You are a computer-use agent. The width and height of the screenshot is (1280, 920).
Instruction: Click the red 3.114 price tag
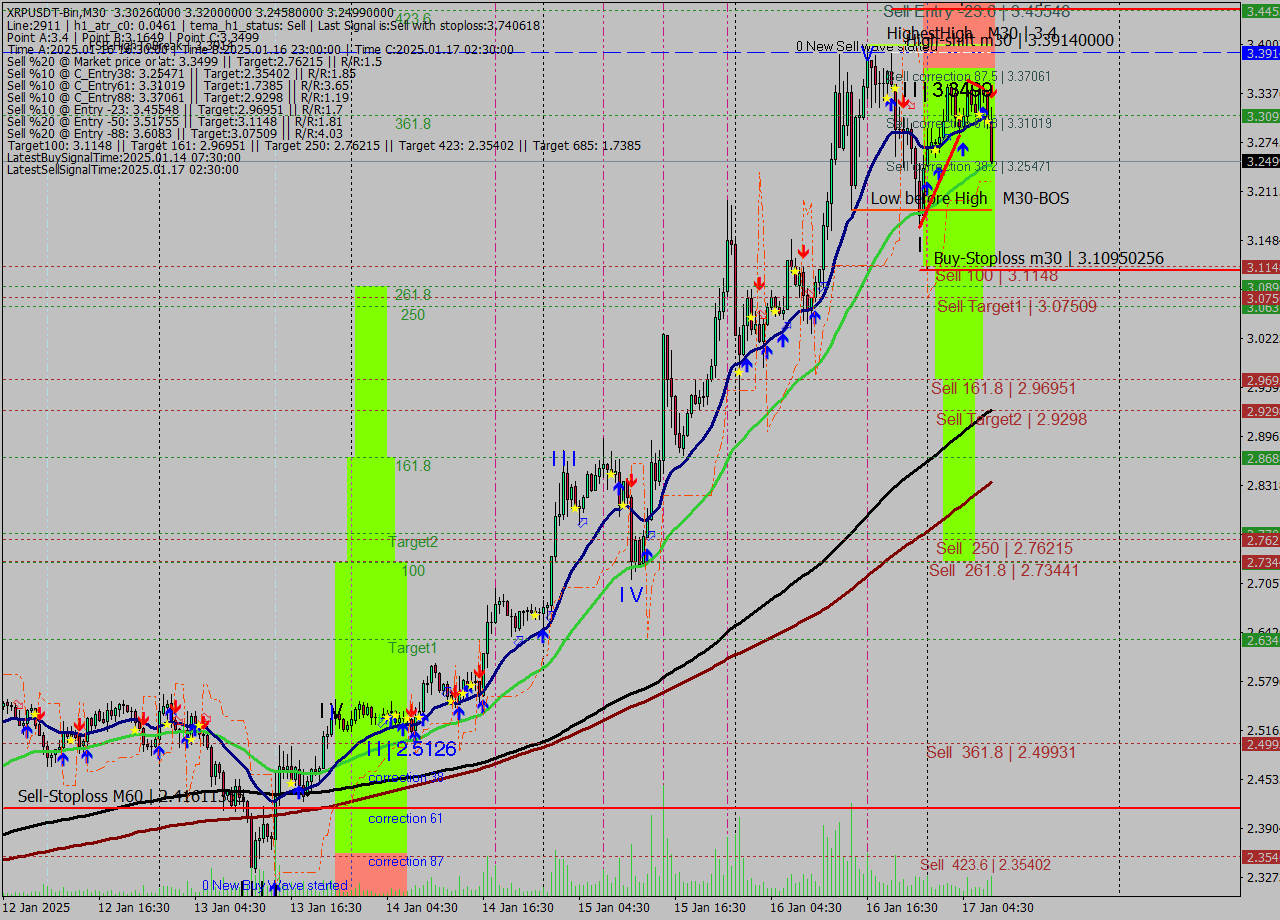coord(1260,267)
